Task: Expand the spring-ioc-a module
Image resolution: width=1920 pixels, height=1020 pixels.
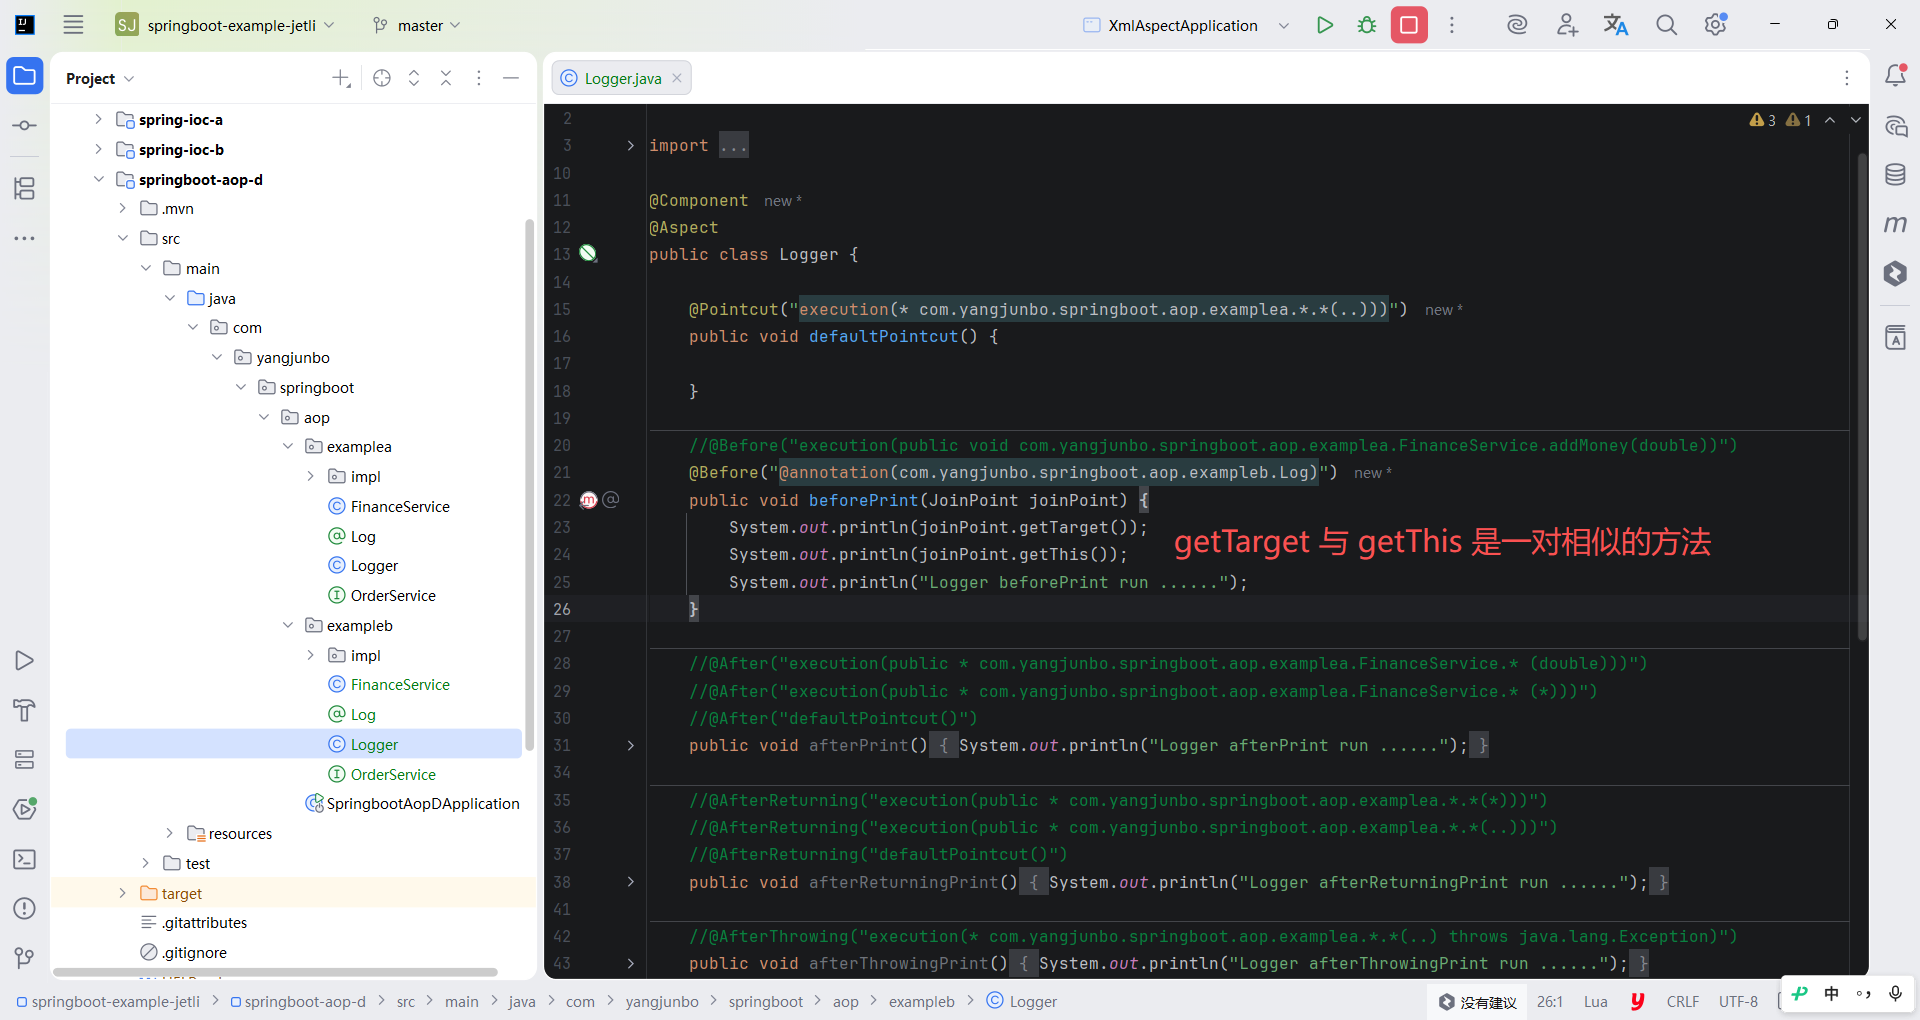Action: pos(98,119)
